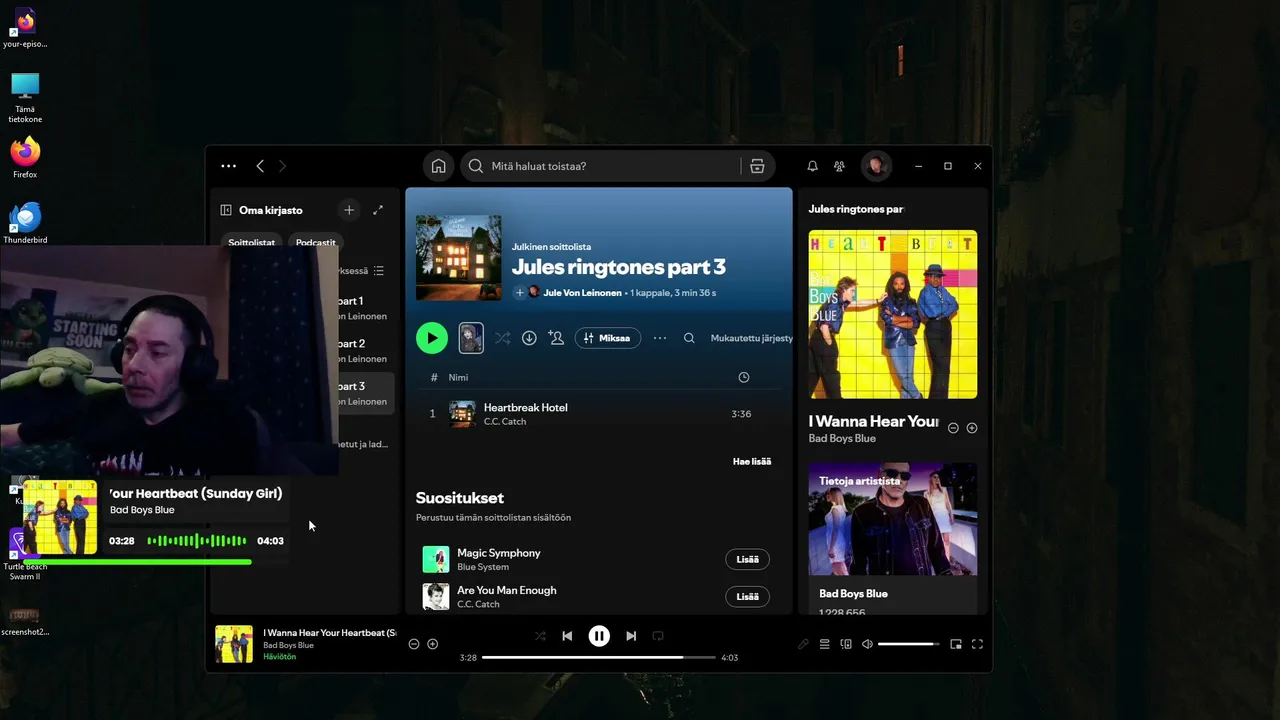
Task: Click the Miksaa button
Action: pyautogui.click(x=608, y=338)
